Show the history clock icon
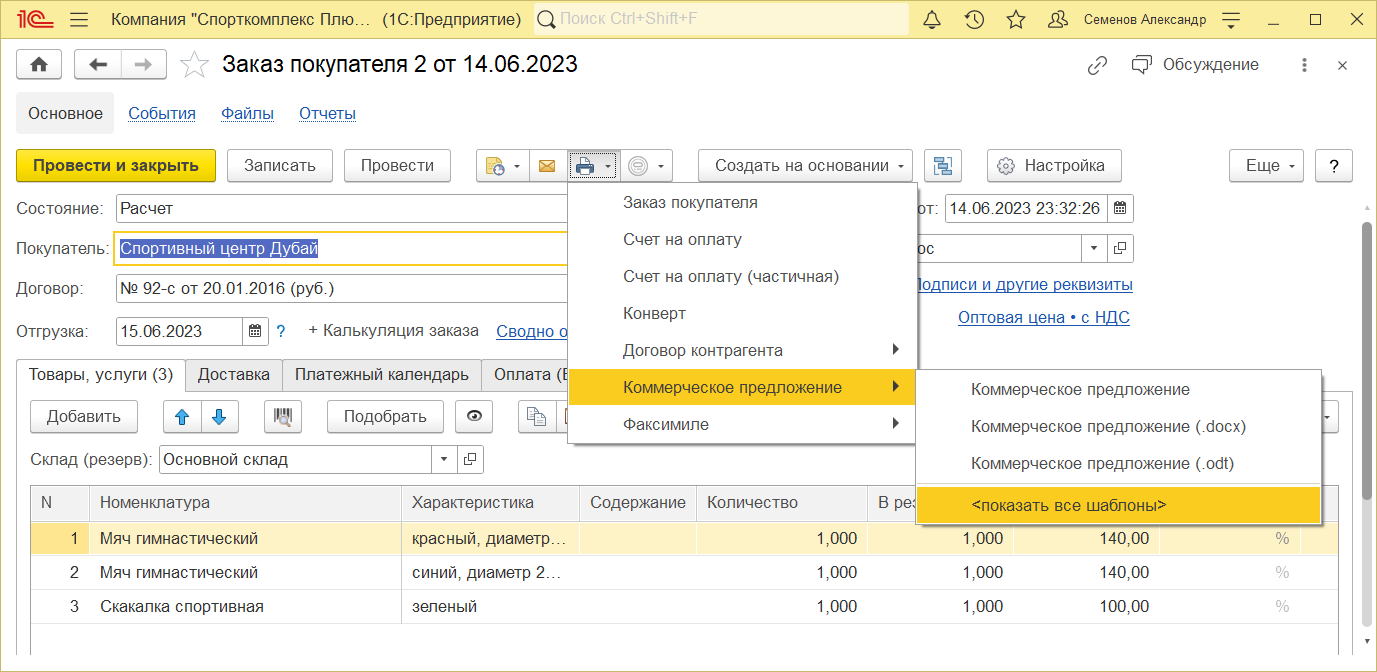Image resolution: width=1377 pixels, height=672 pixels. 974,20
